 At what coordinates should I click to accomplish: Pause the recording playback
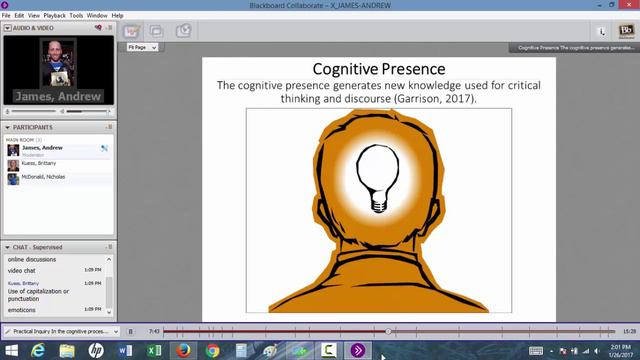pos(131,331)
